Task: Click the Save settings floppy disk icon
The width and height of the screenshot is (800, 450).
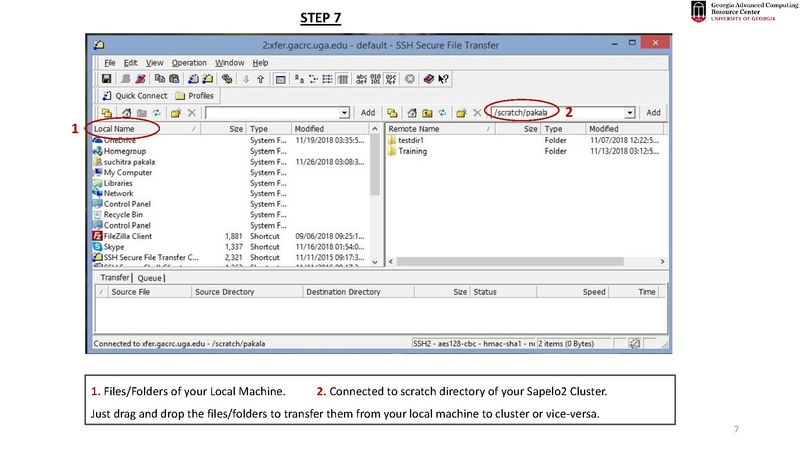Action: pyautogui.click(x=106, y=79)
